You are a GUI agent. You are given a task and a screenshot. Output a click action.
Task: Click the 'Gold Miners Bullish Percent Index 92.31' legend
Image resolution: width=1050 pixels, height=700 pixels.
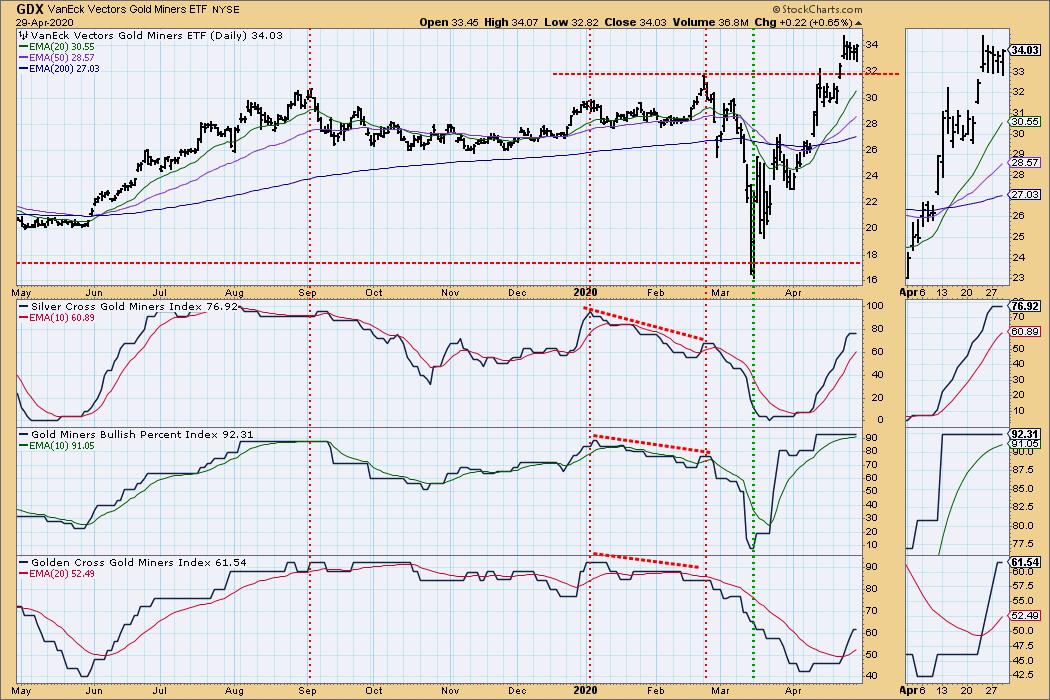click(x=136, y=434)
